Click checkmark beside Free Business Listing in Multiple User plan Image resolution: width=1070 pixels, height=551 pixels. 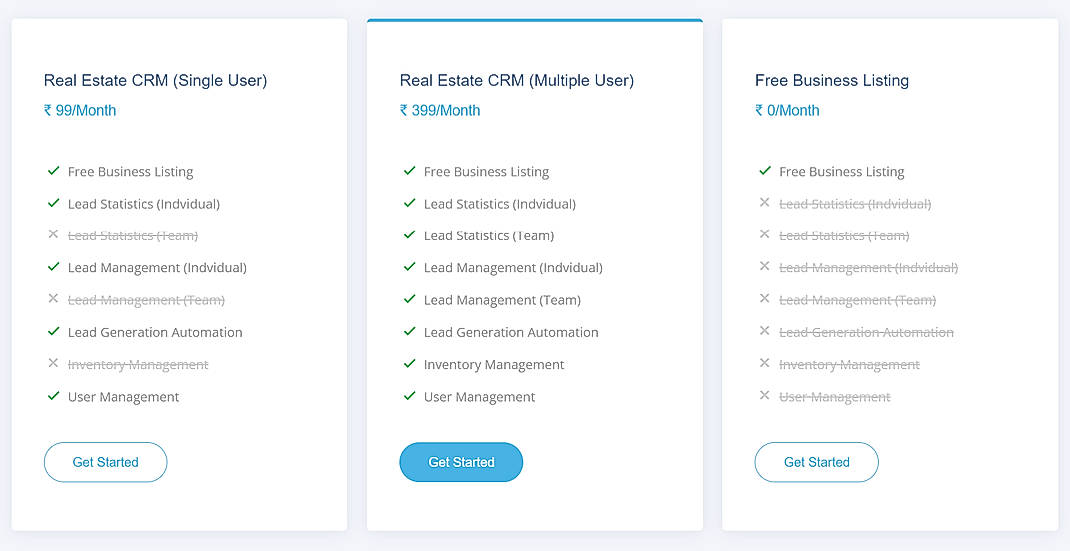pos(409,171)
